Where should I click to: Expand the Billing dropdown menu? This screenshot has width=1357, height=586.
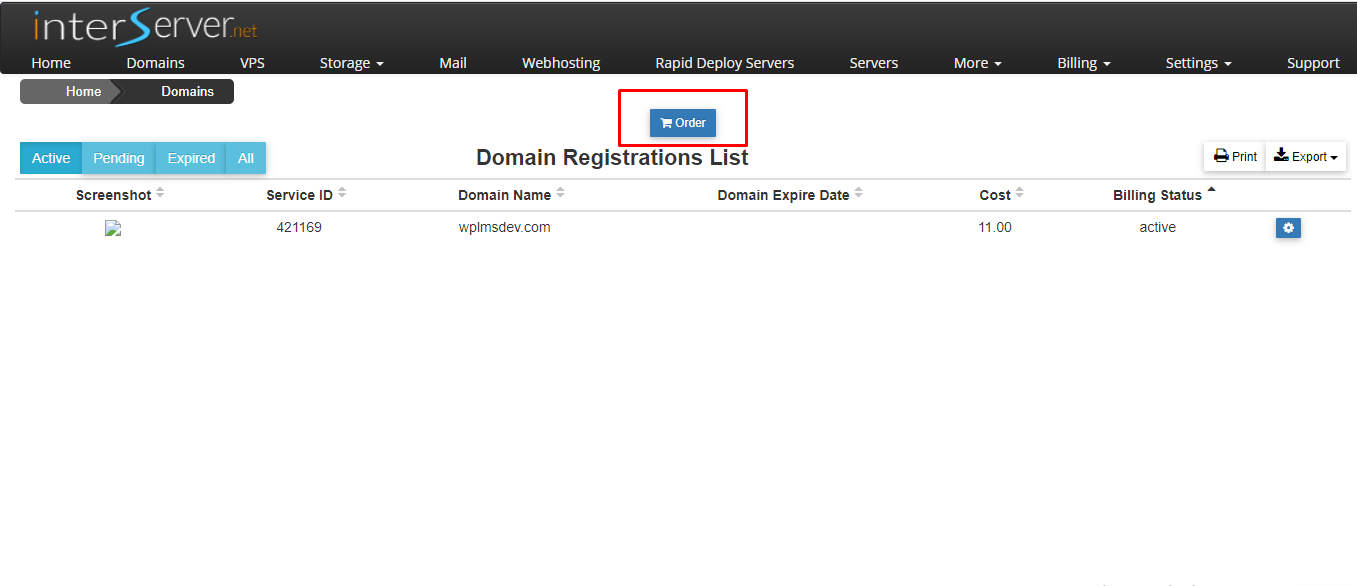[1083, 62]
